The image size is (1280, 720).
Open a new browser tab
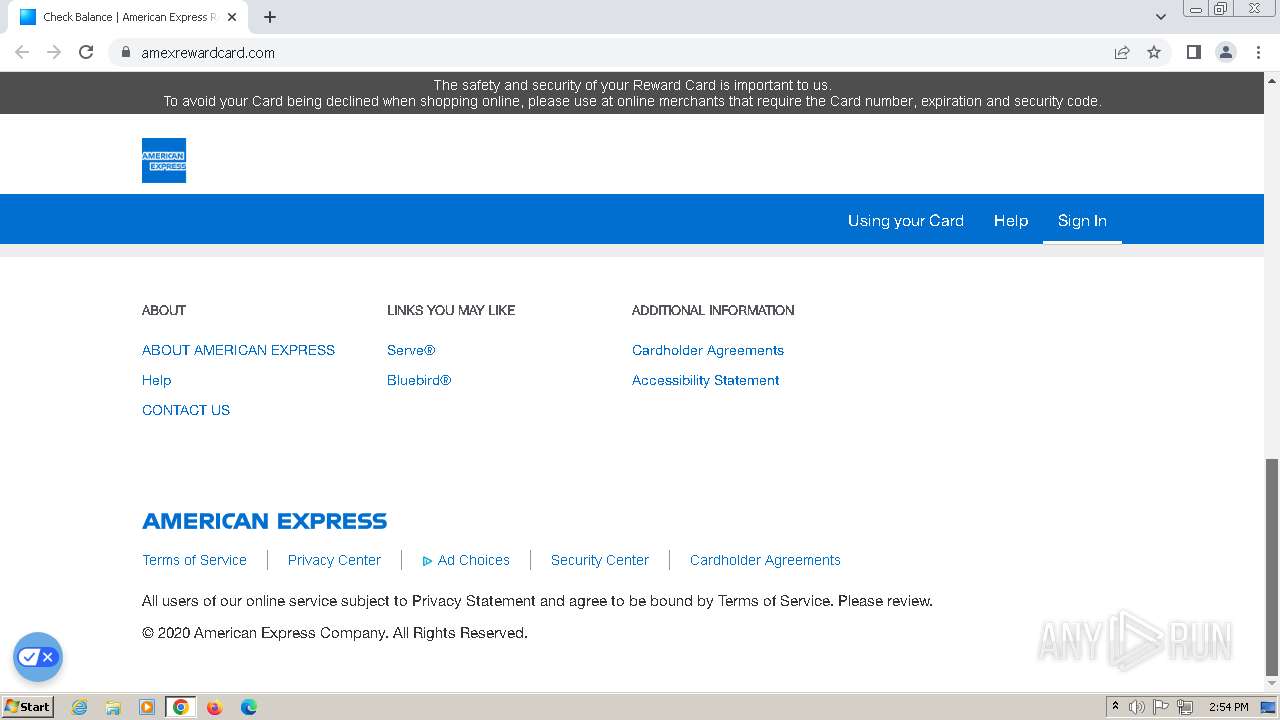coord(270,17)
